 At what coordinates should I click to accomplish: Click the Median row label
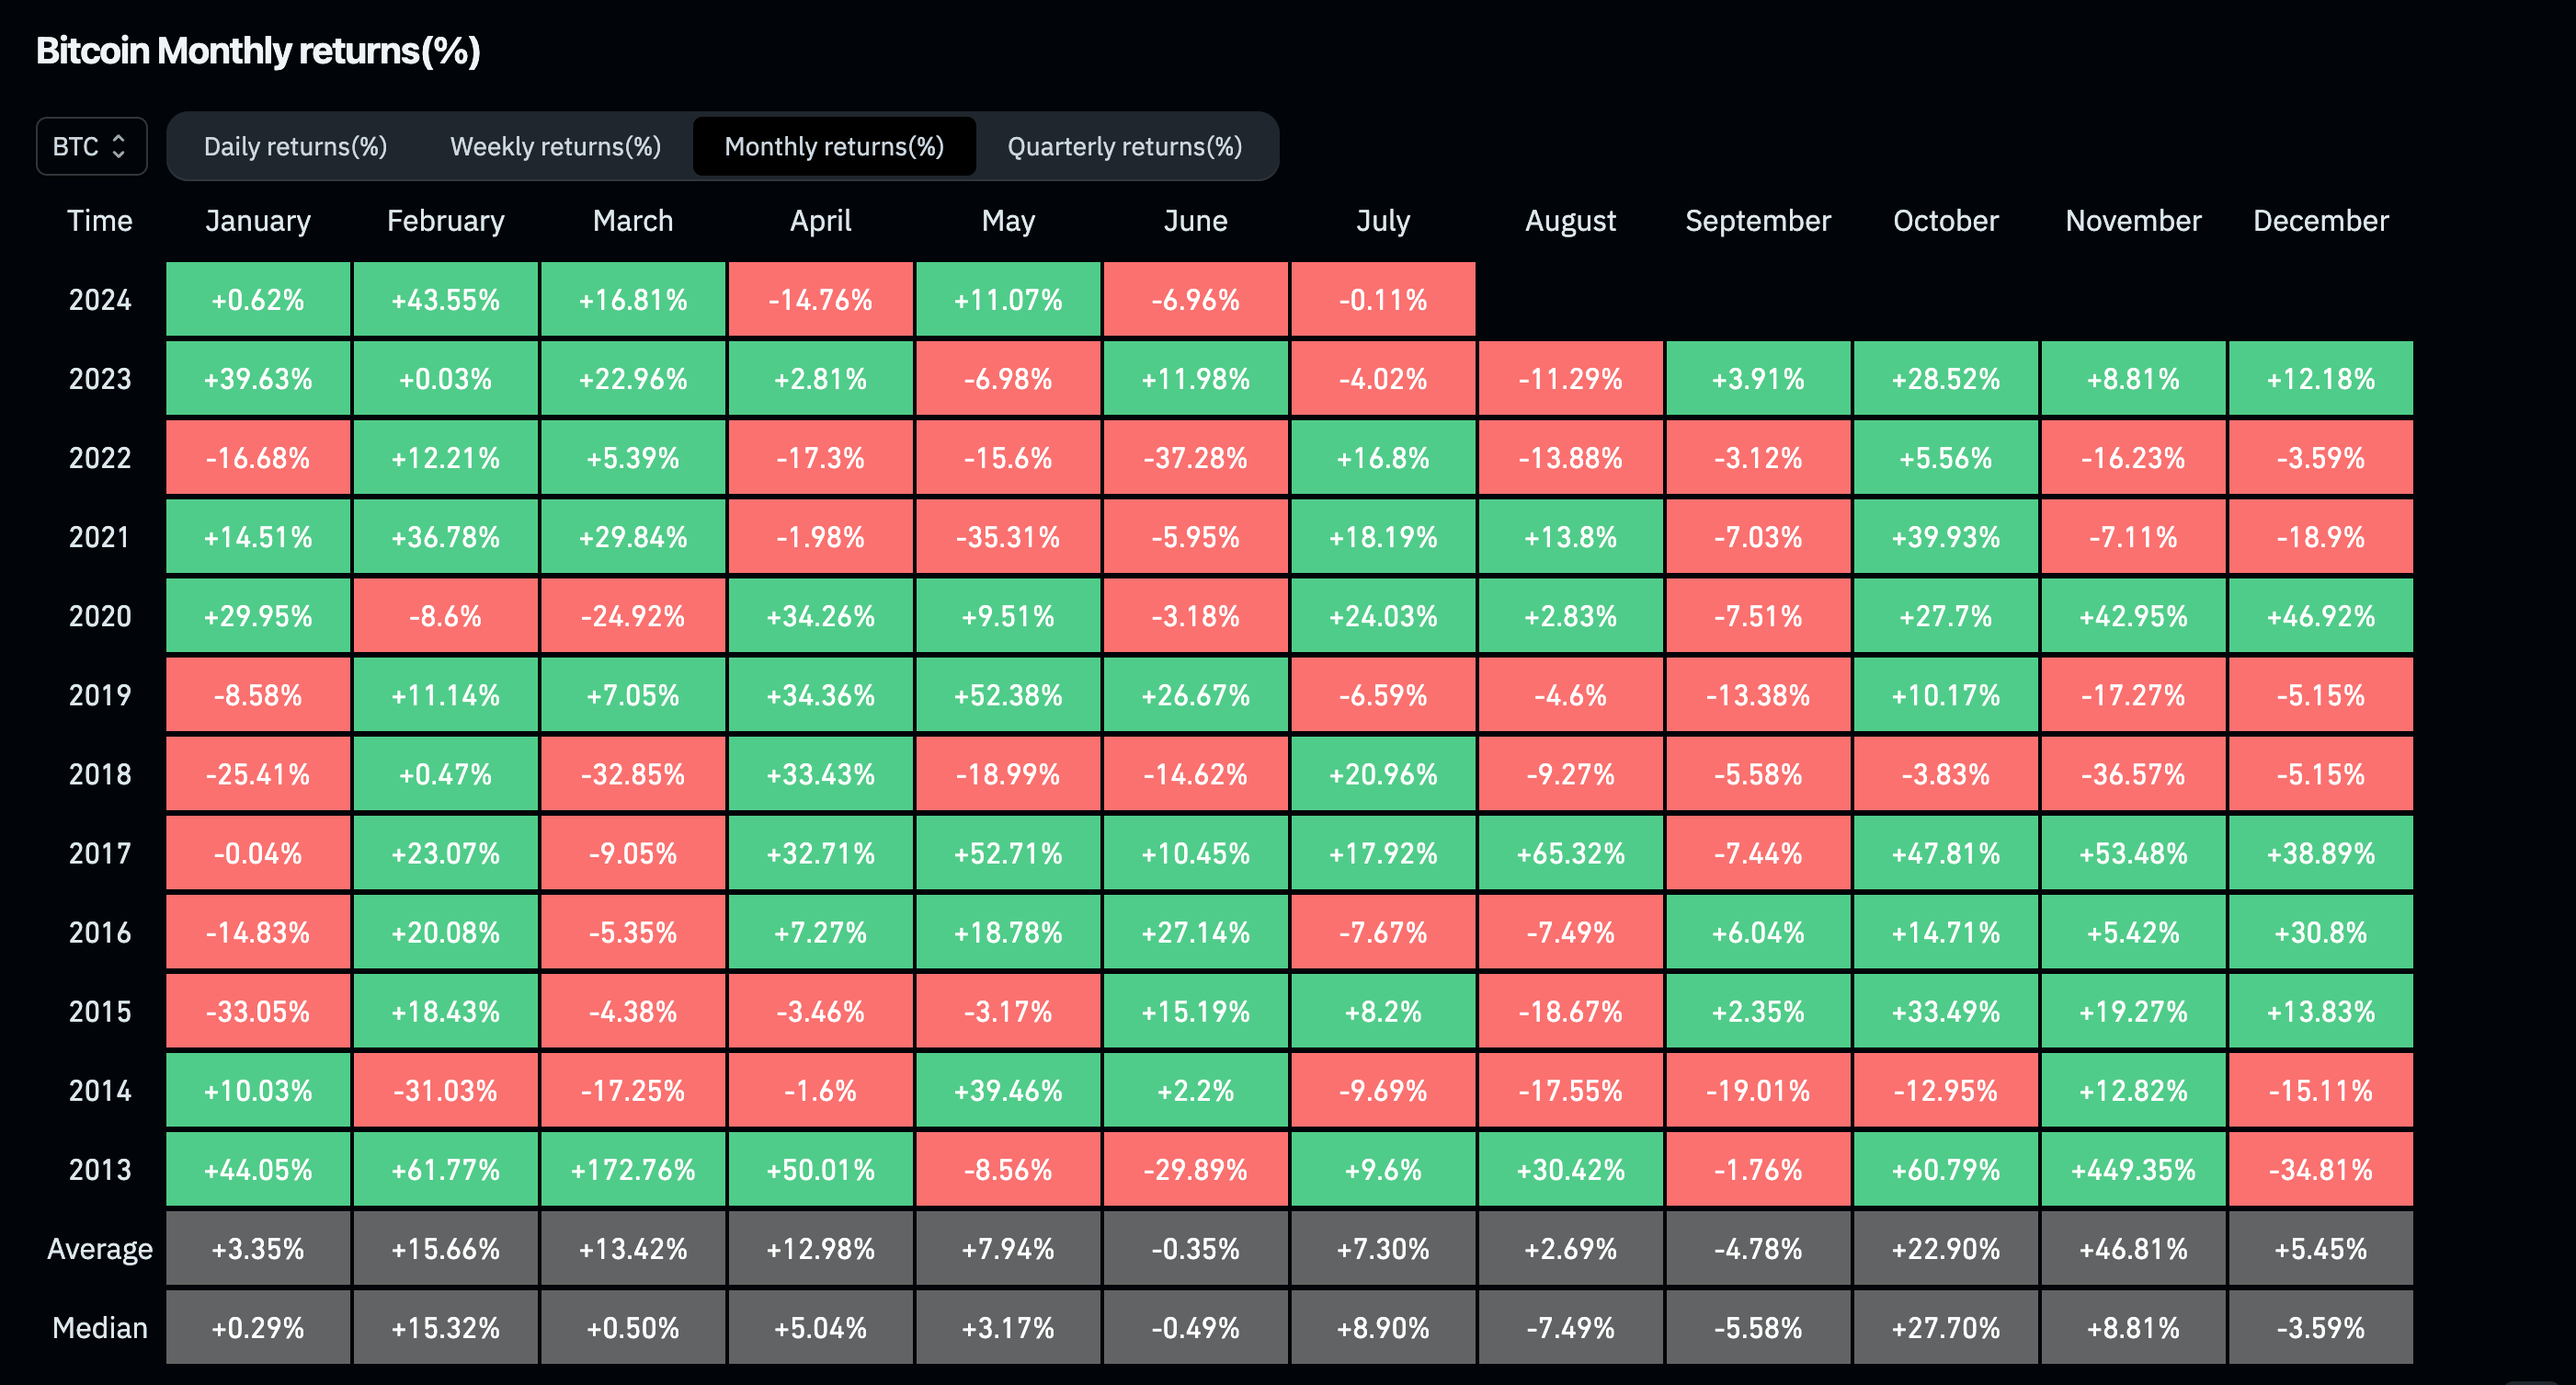(99, 1327)
